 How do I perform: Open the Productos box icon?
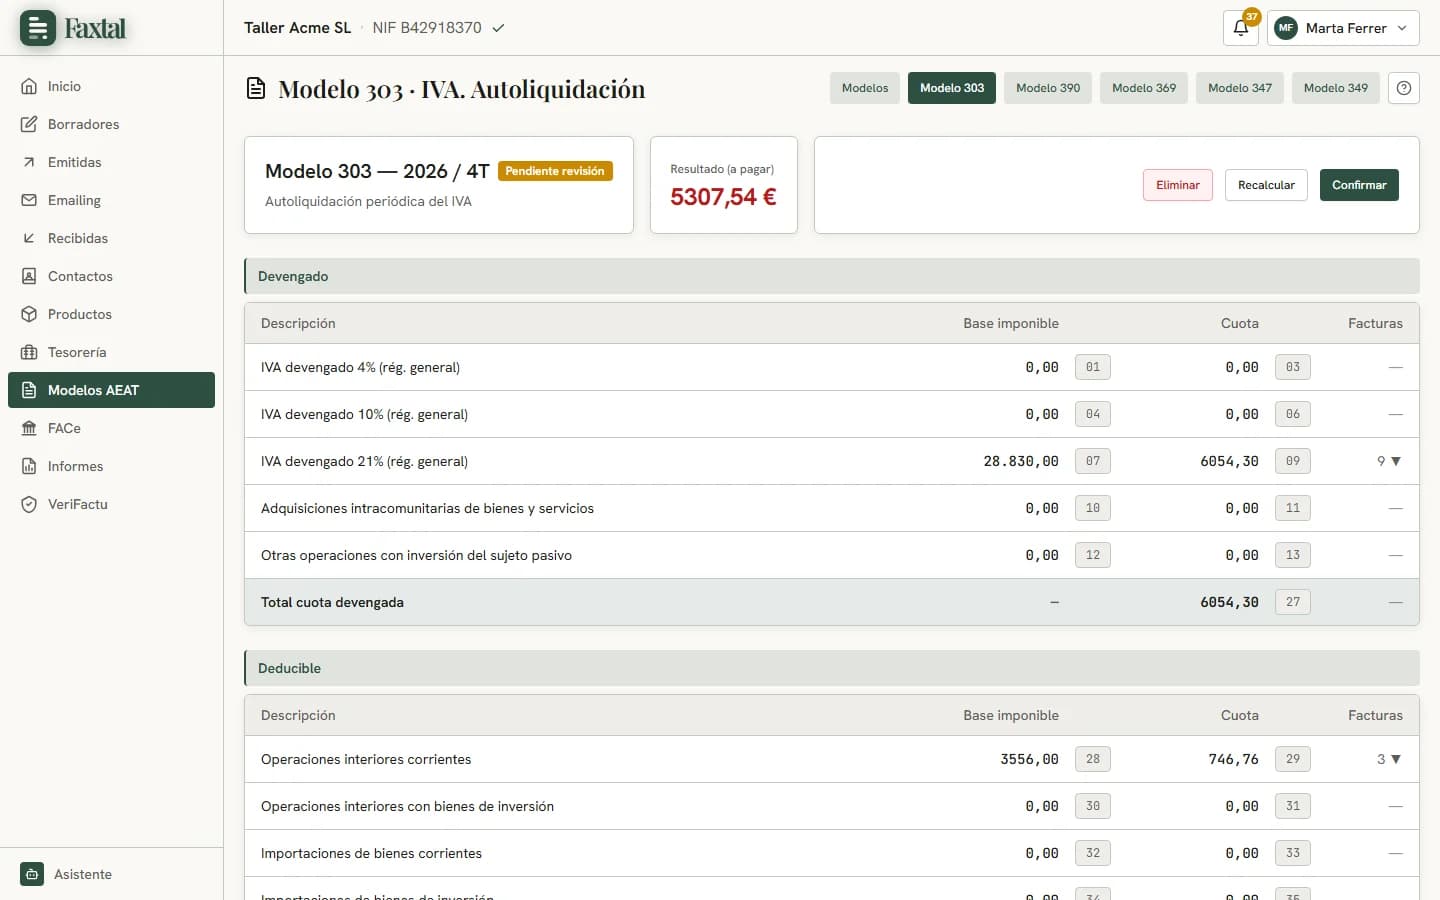click(x=29, y=314)
